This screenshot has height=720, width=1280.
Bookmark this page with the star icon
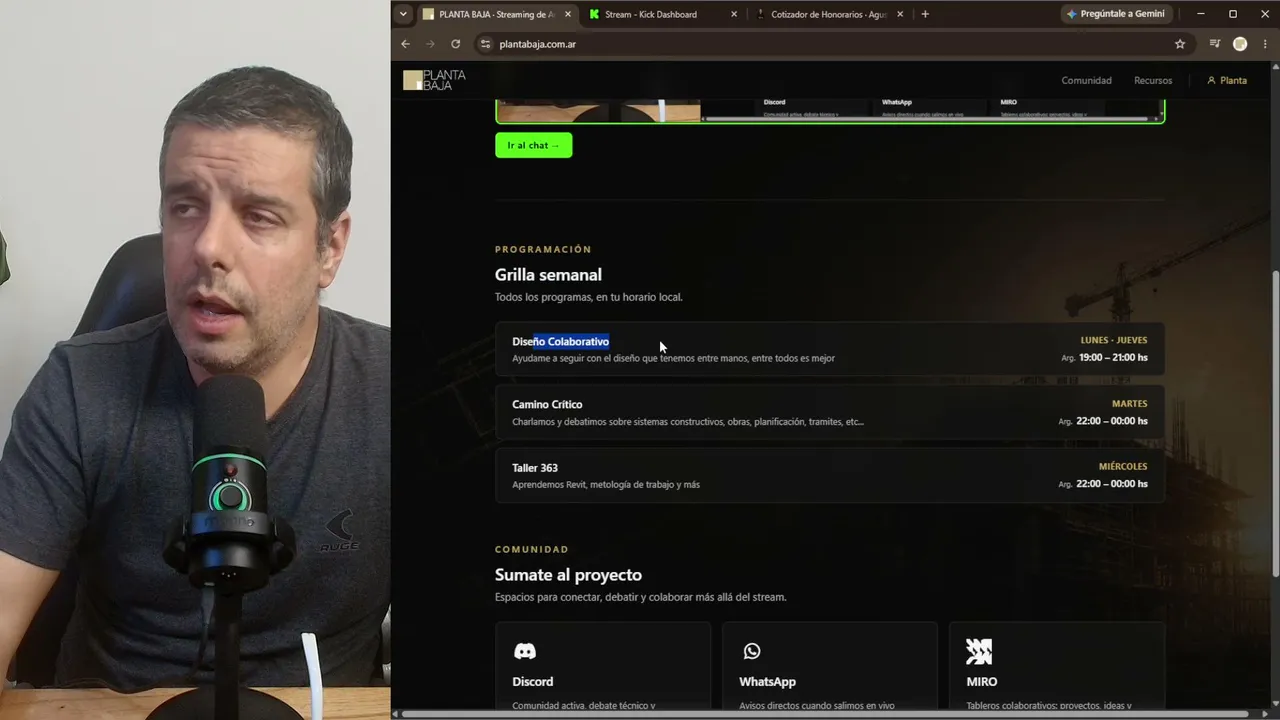[x=1180, y=44]
